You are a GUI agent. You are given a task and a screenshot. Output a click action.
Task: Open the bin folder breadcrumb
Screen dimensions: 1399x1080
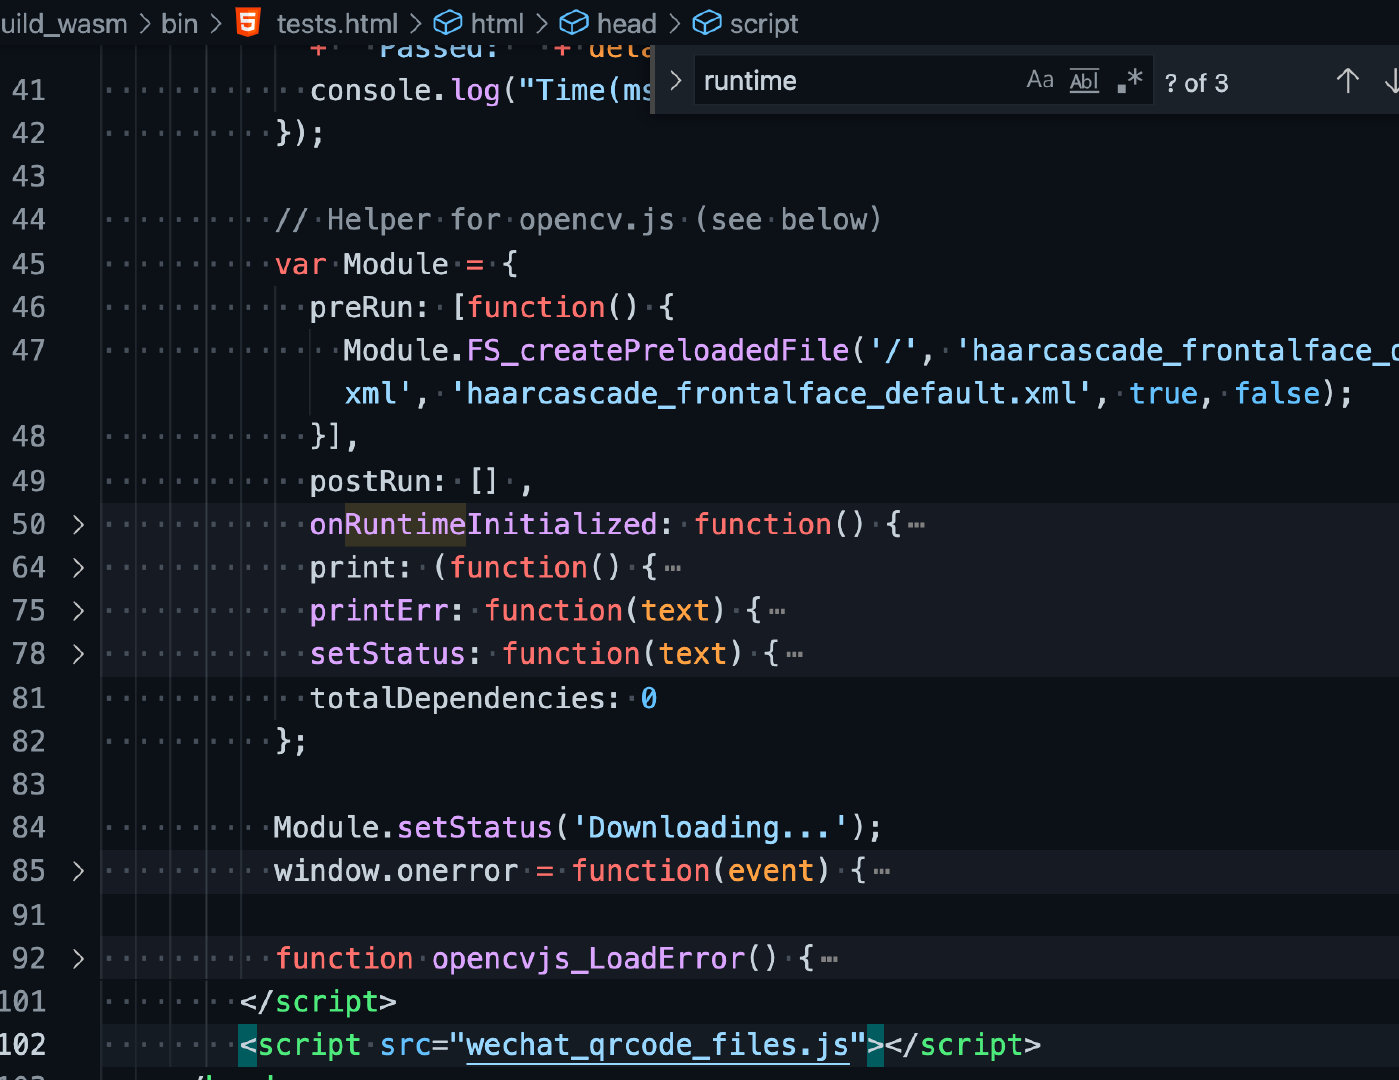click(x=180, y=23)
